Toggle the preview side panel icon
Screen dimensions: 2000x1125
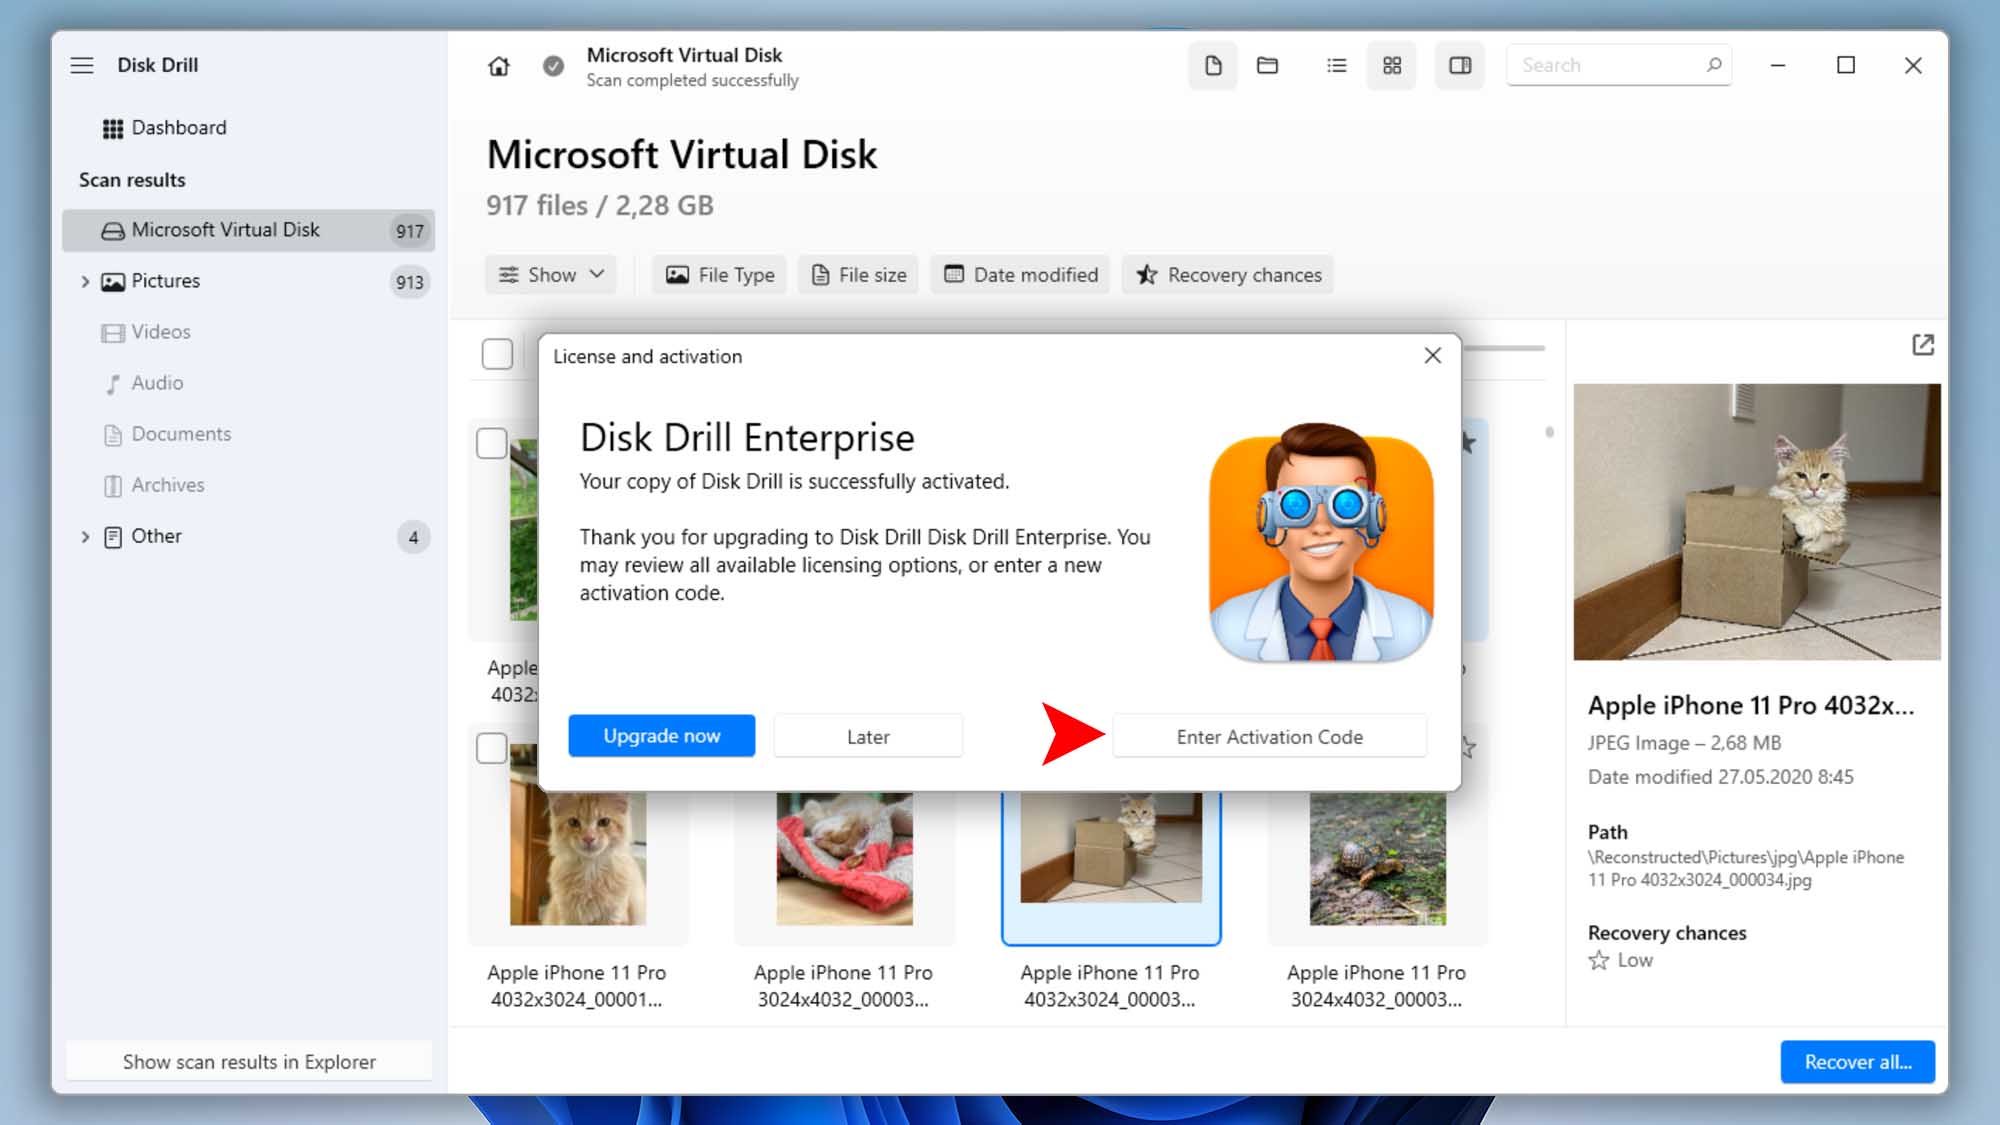1459,66
